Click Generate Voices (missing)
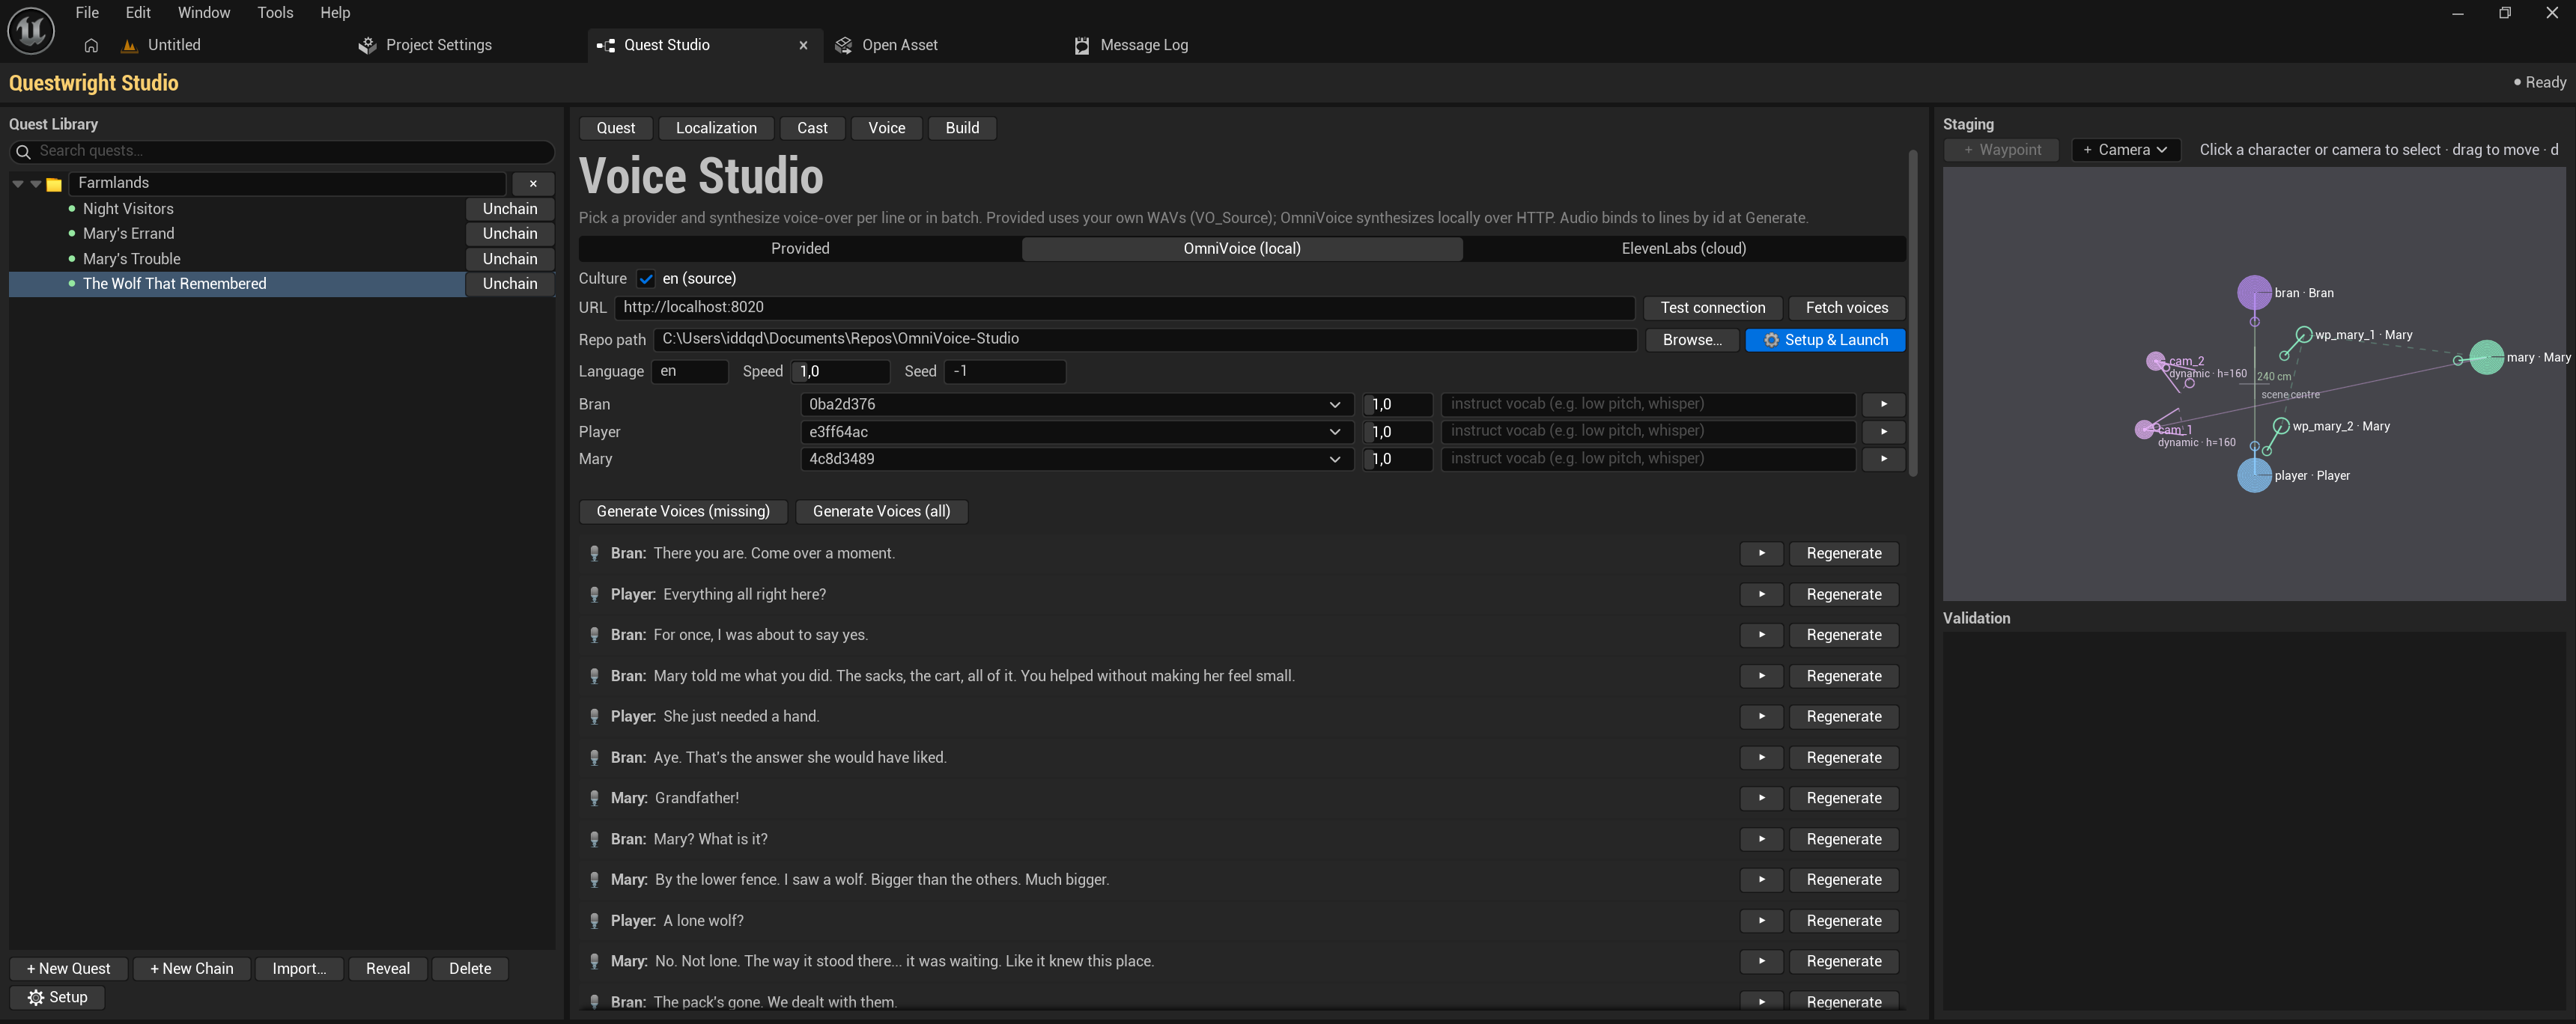The height and width of the screenshot is (1024, 2576). pyautogui.click(x=683, y=511)
